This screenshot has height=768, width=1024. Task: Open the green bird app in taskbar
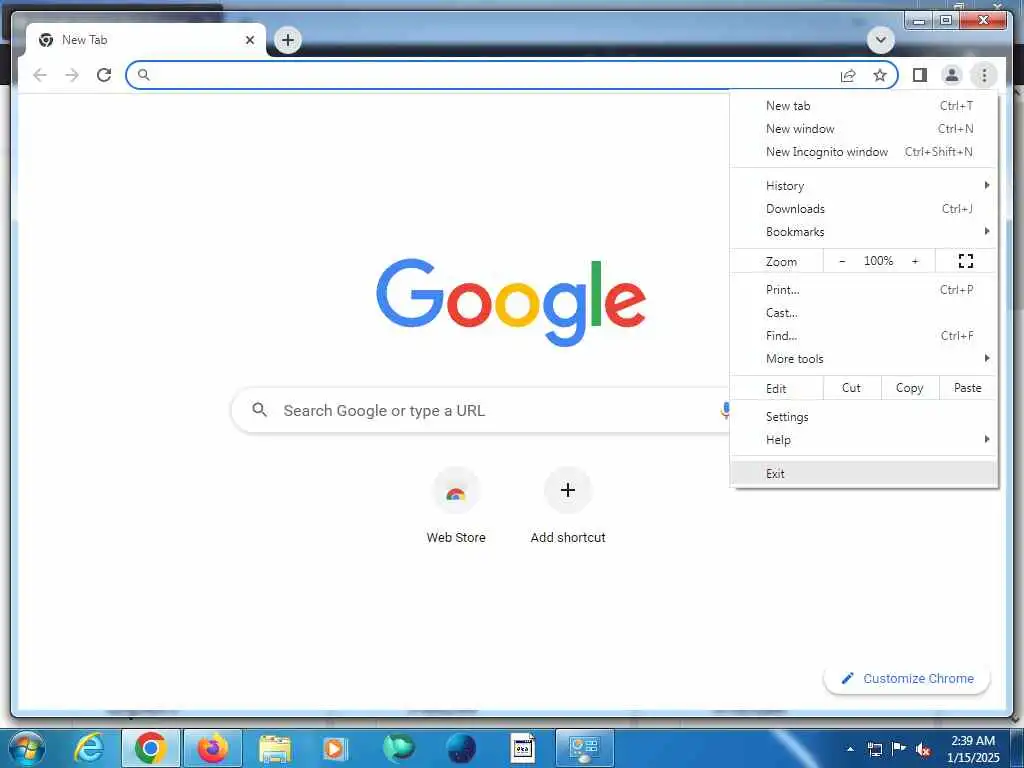(398, 748)
